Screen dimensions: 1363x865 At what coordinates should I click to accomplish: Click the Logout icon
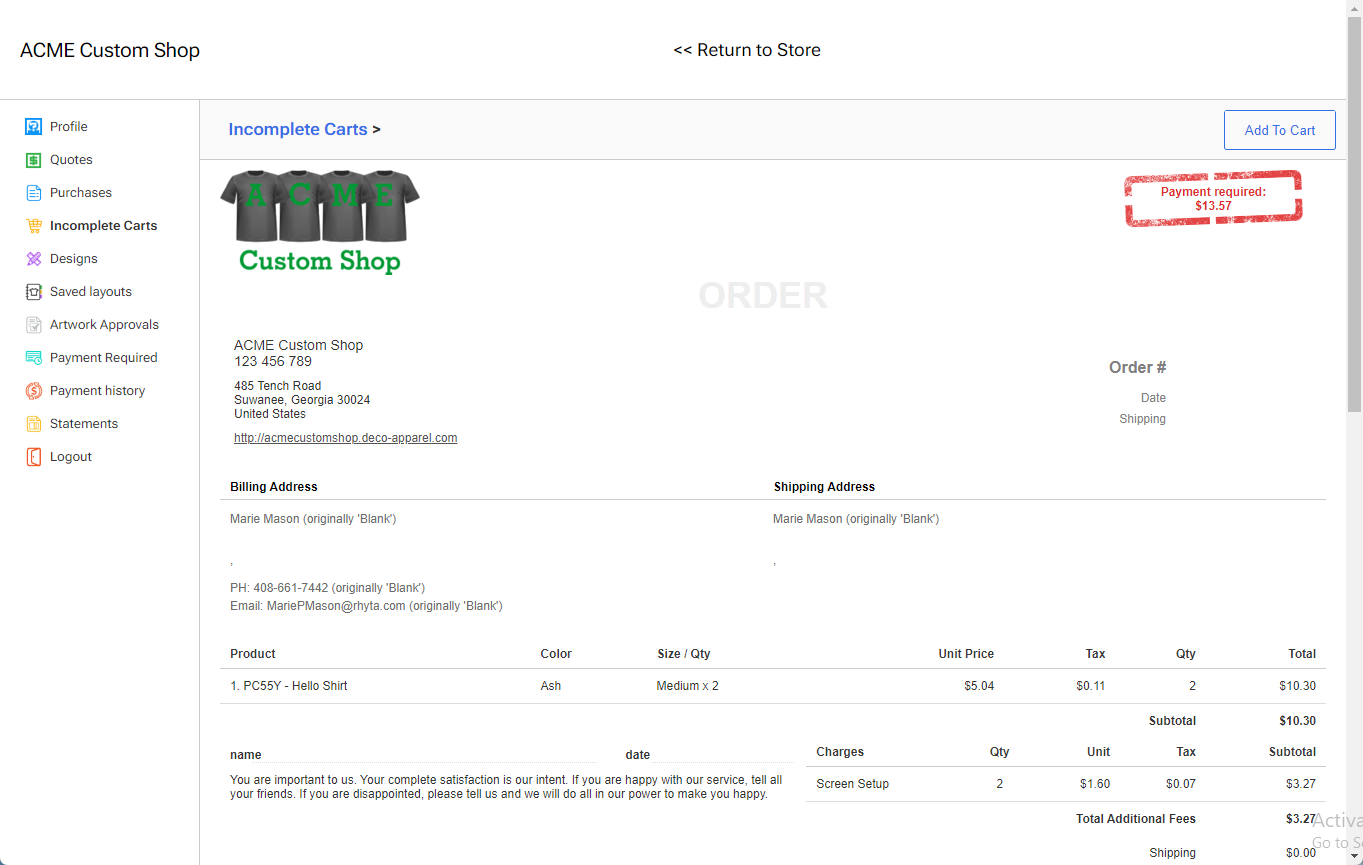pos(33,456)
